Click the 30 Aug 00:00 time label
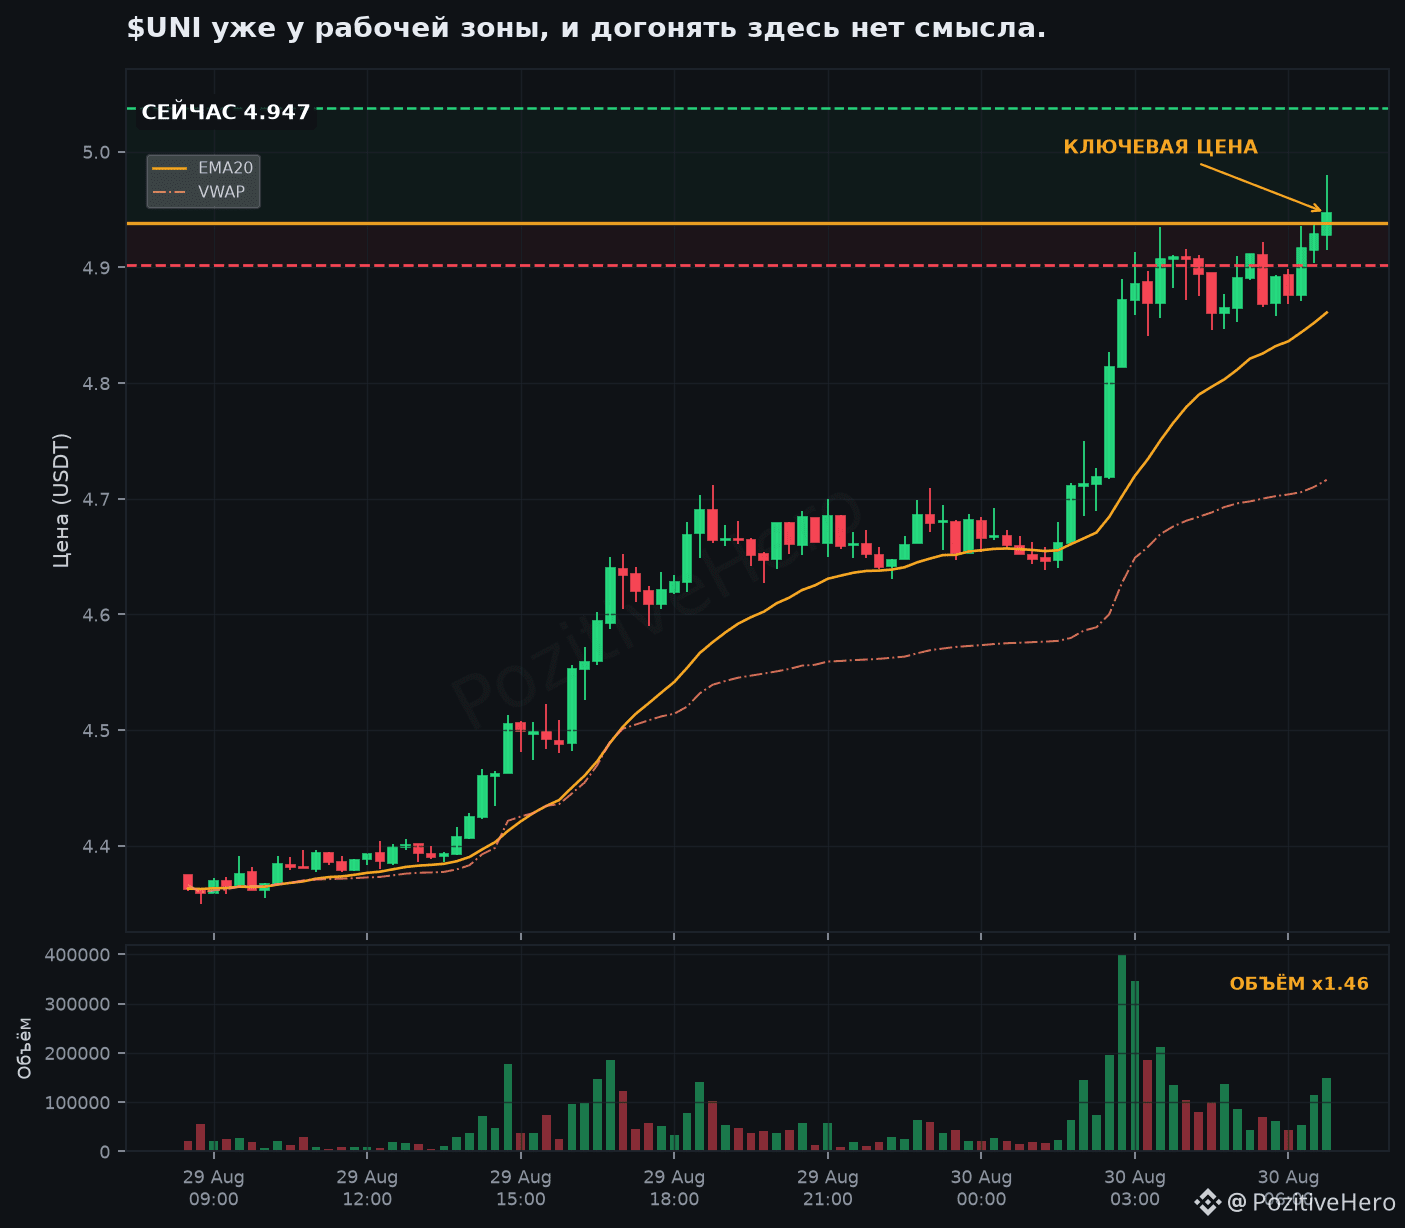The width and height of the screenshot is (1405, 1228). 981,1188
